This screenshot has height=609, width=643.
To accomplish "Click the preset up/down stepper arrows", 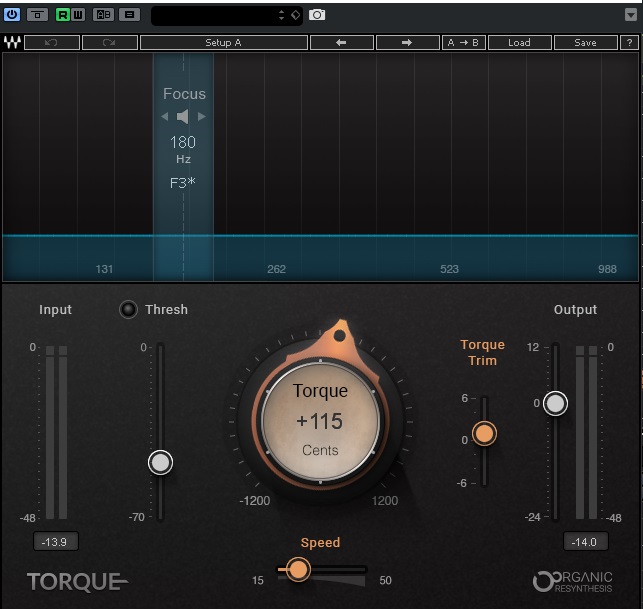I will coord(281,15).
